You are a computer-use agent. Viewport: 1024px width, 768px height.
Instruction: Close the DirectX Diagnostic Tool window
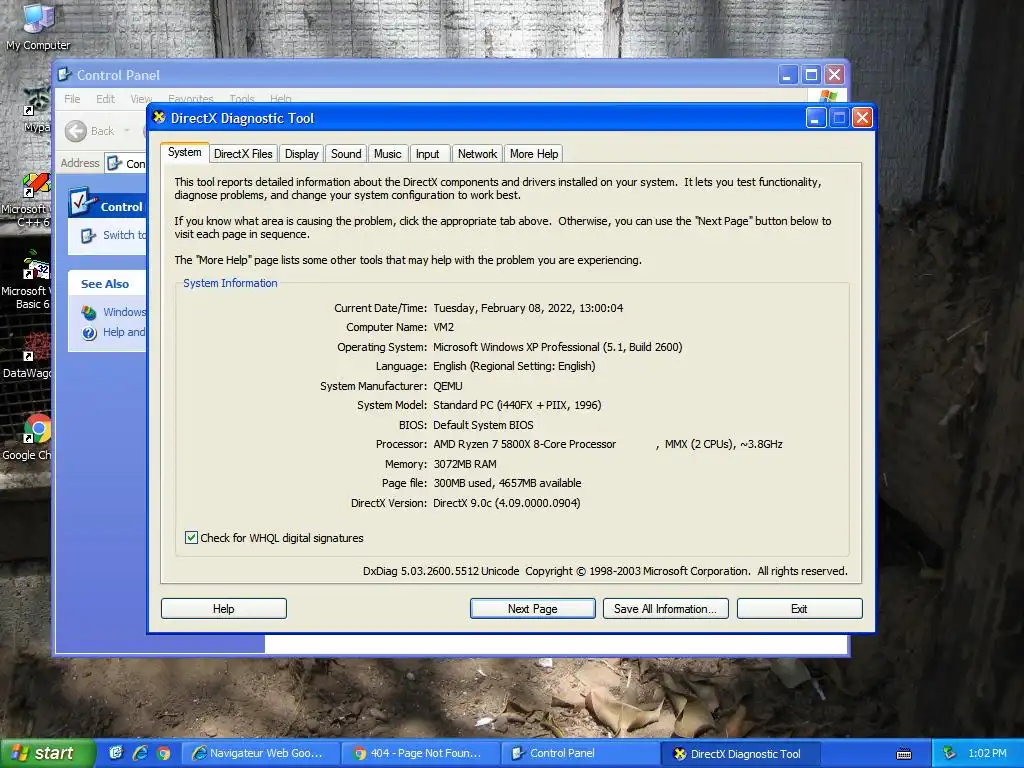[x=862, y=118]
